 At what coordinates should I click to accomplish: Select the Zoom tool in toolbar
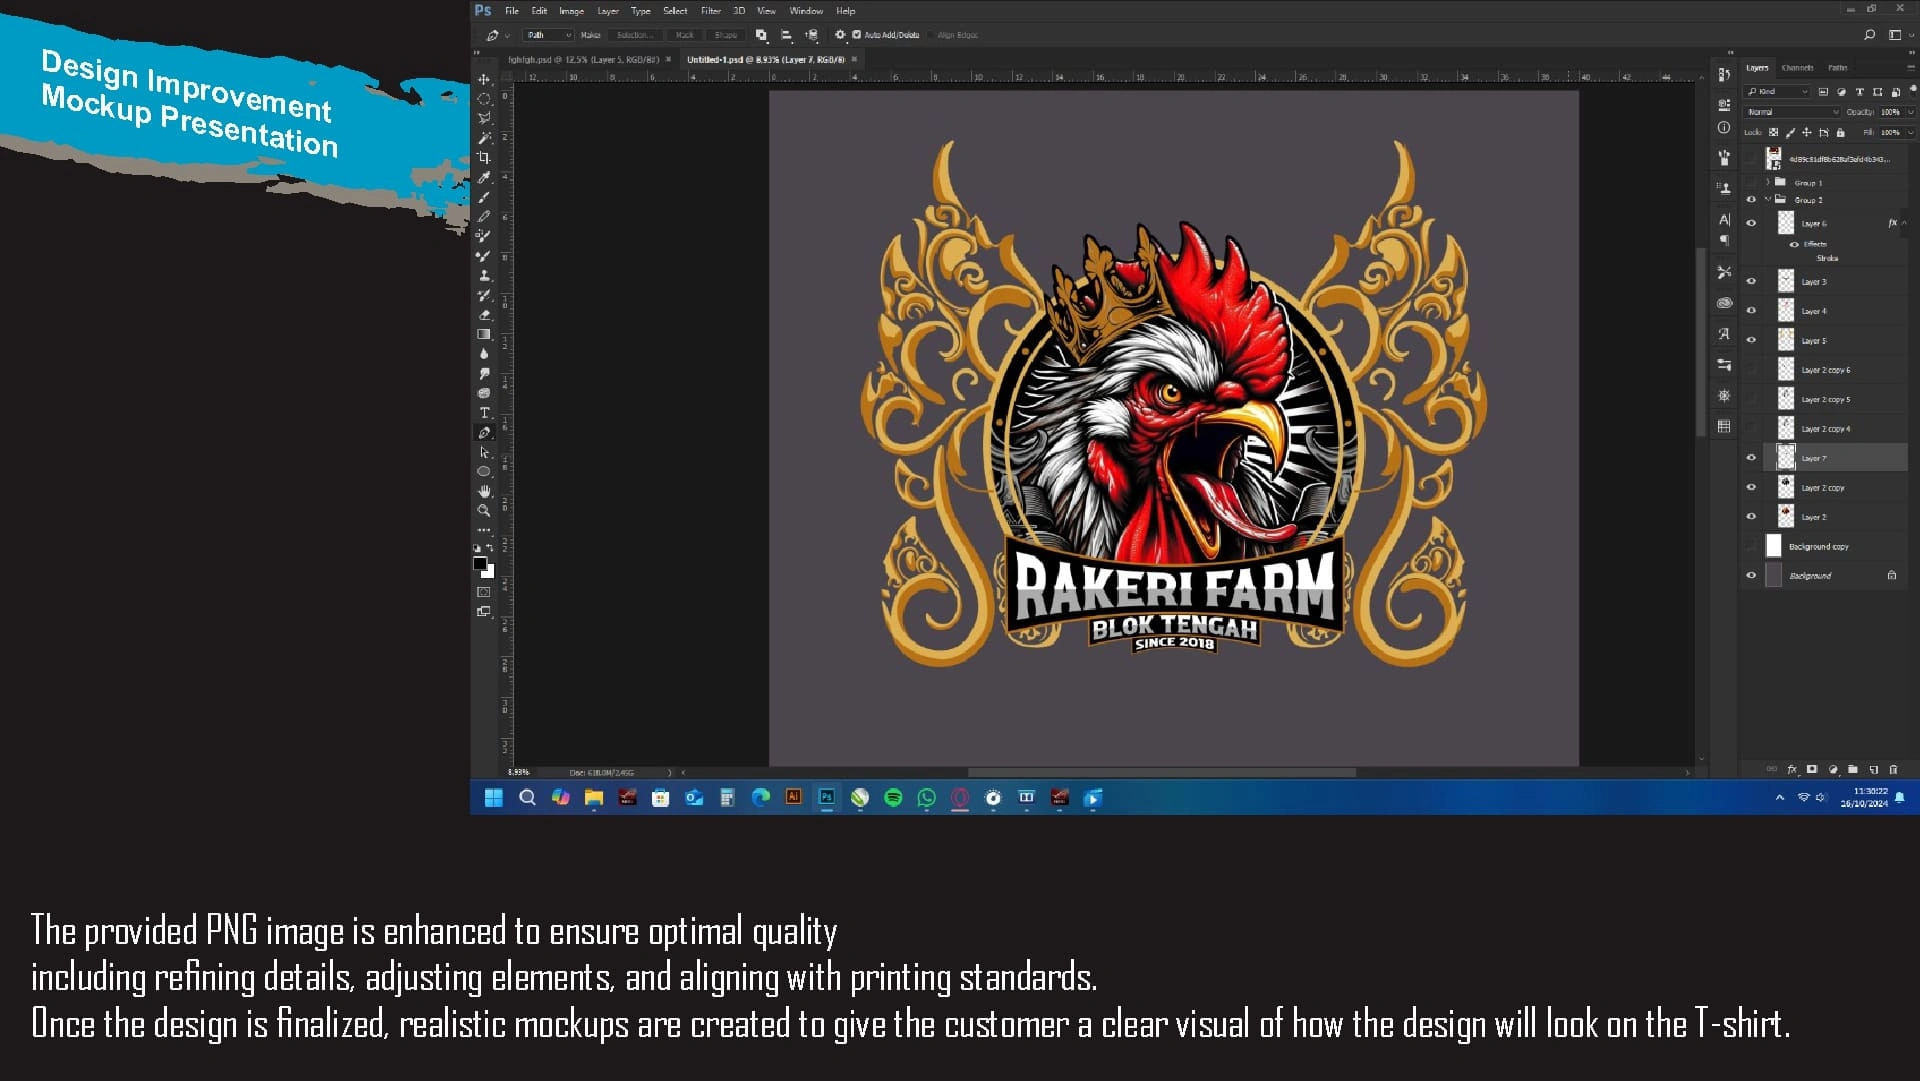coord(484,511)
